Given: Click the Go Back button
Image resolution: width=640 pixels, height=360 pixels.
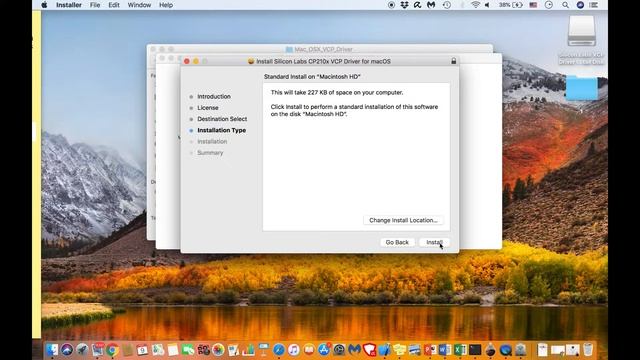Looking at the screenshot, I should (x=397, y=242).
